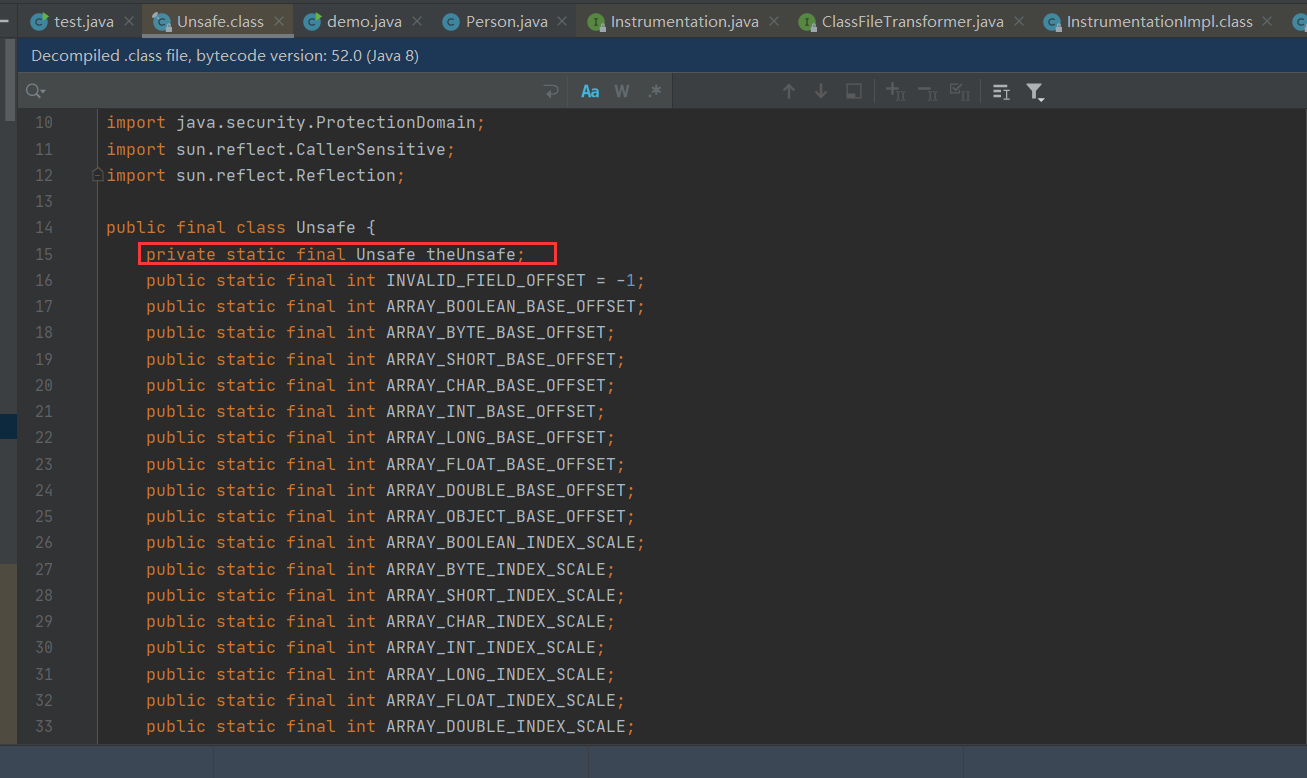Click 'ARRAY_DOUBLE_BASE_OFFSET' identifier
Image resolution: width=1307 pixels, height=778 pixels.
(506, 490)
